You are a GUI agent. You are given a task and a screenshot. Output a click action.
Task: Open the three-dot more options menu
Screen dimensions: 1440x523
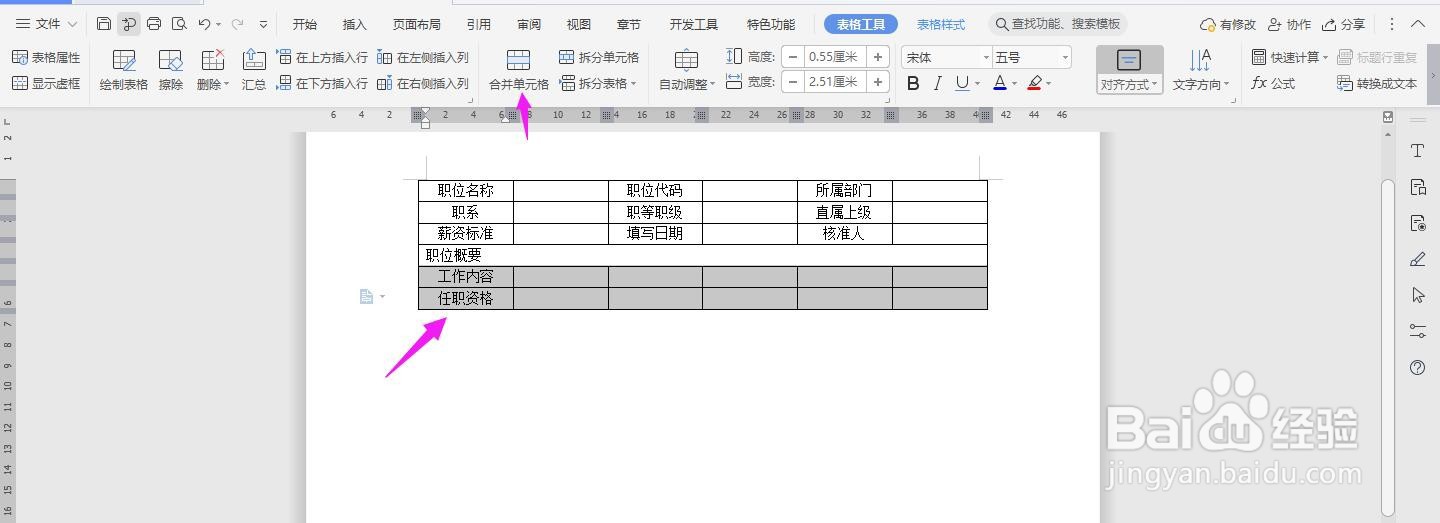pyautogui.click(x=1392, y=24)
